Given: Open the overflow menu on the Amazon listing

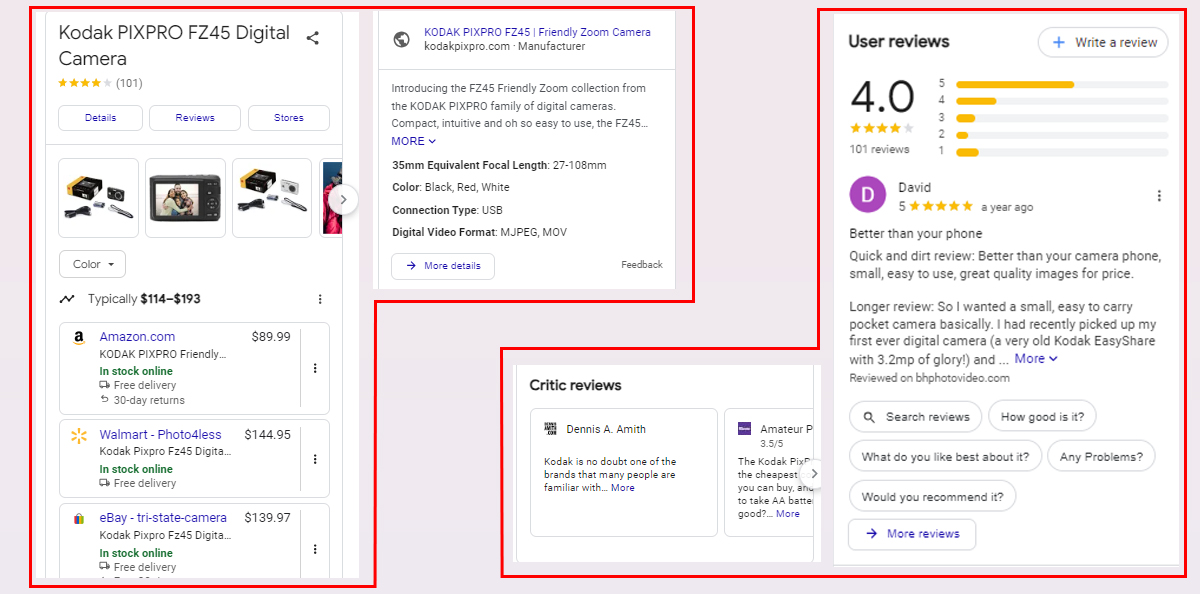Looking at the screenshot, I should 315,368.
